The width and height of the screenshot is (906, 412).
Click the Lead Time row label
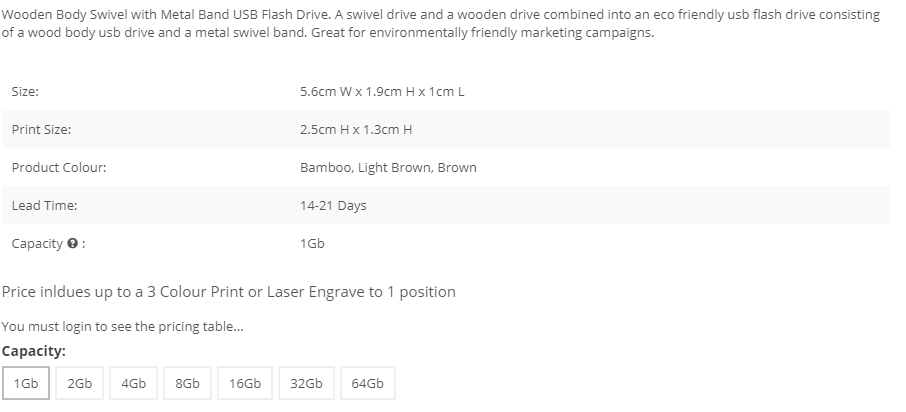click(x=44, y=206)
